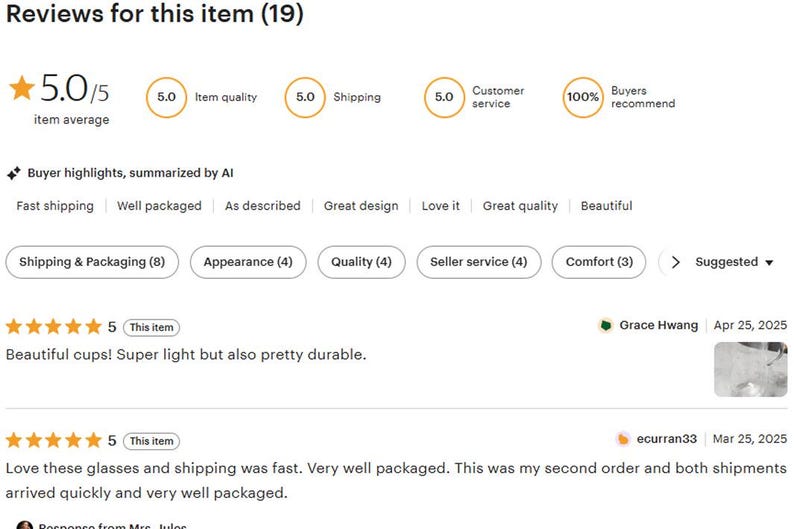This screenshot has height=529, width=794.
Task: Click the Item quality 5.0 circle
Action: click(x=167, y=97)
